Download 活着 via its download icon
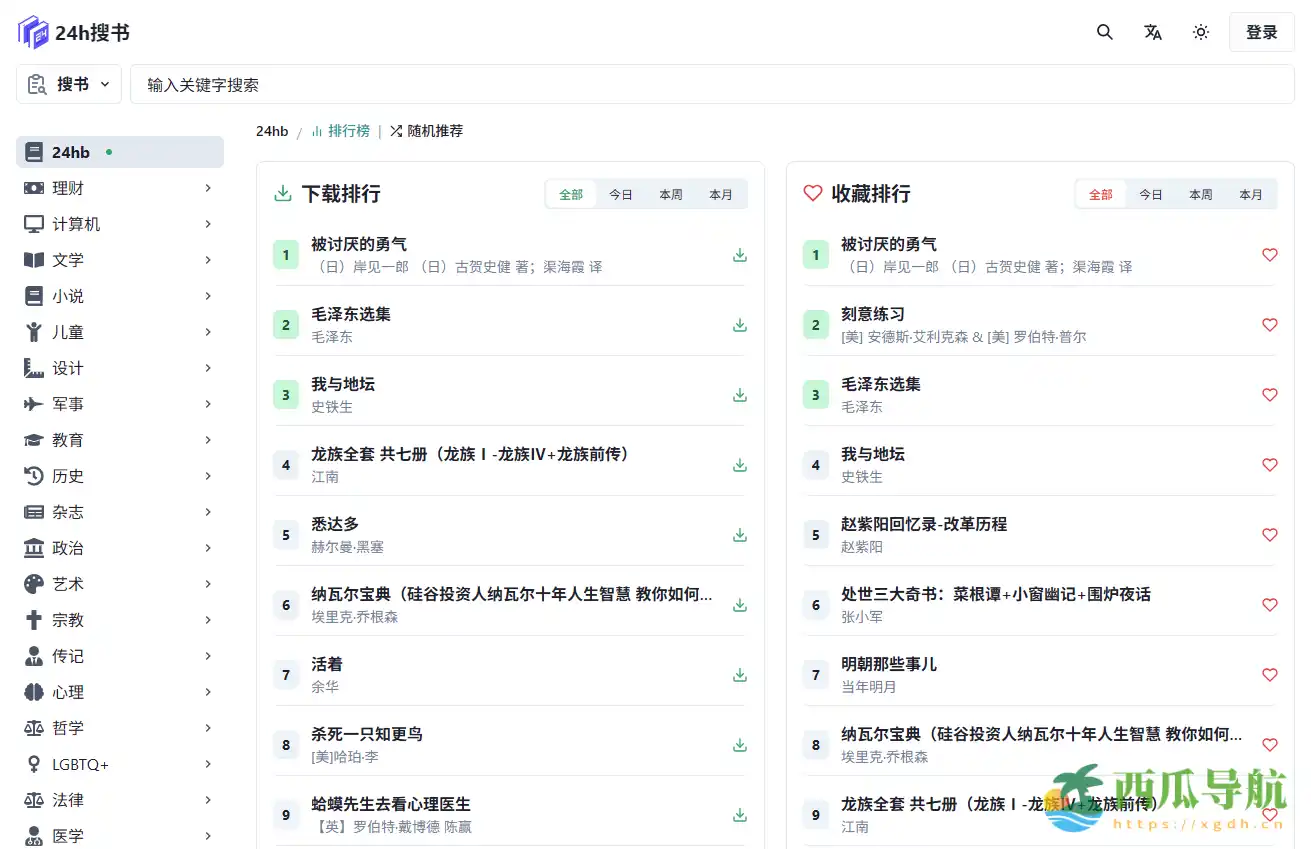1311x849 pixels. [739, 675]
